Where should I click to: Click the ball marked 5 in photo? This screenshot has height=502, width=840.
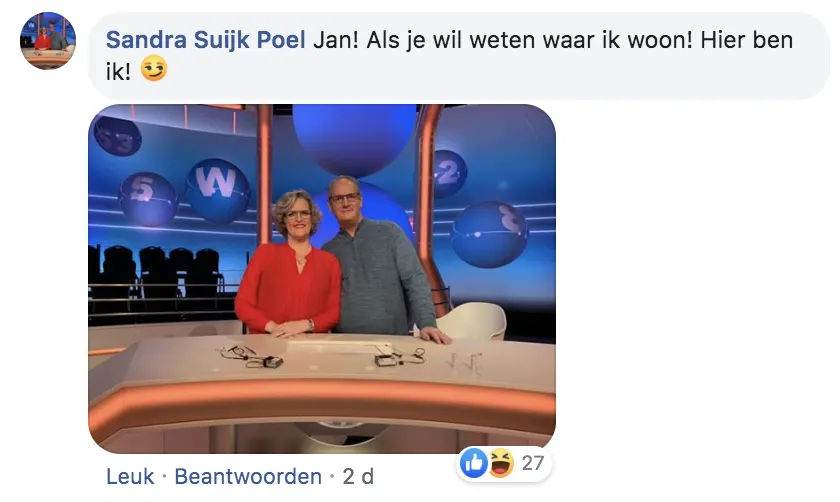pos(148,198)
